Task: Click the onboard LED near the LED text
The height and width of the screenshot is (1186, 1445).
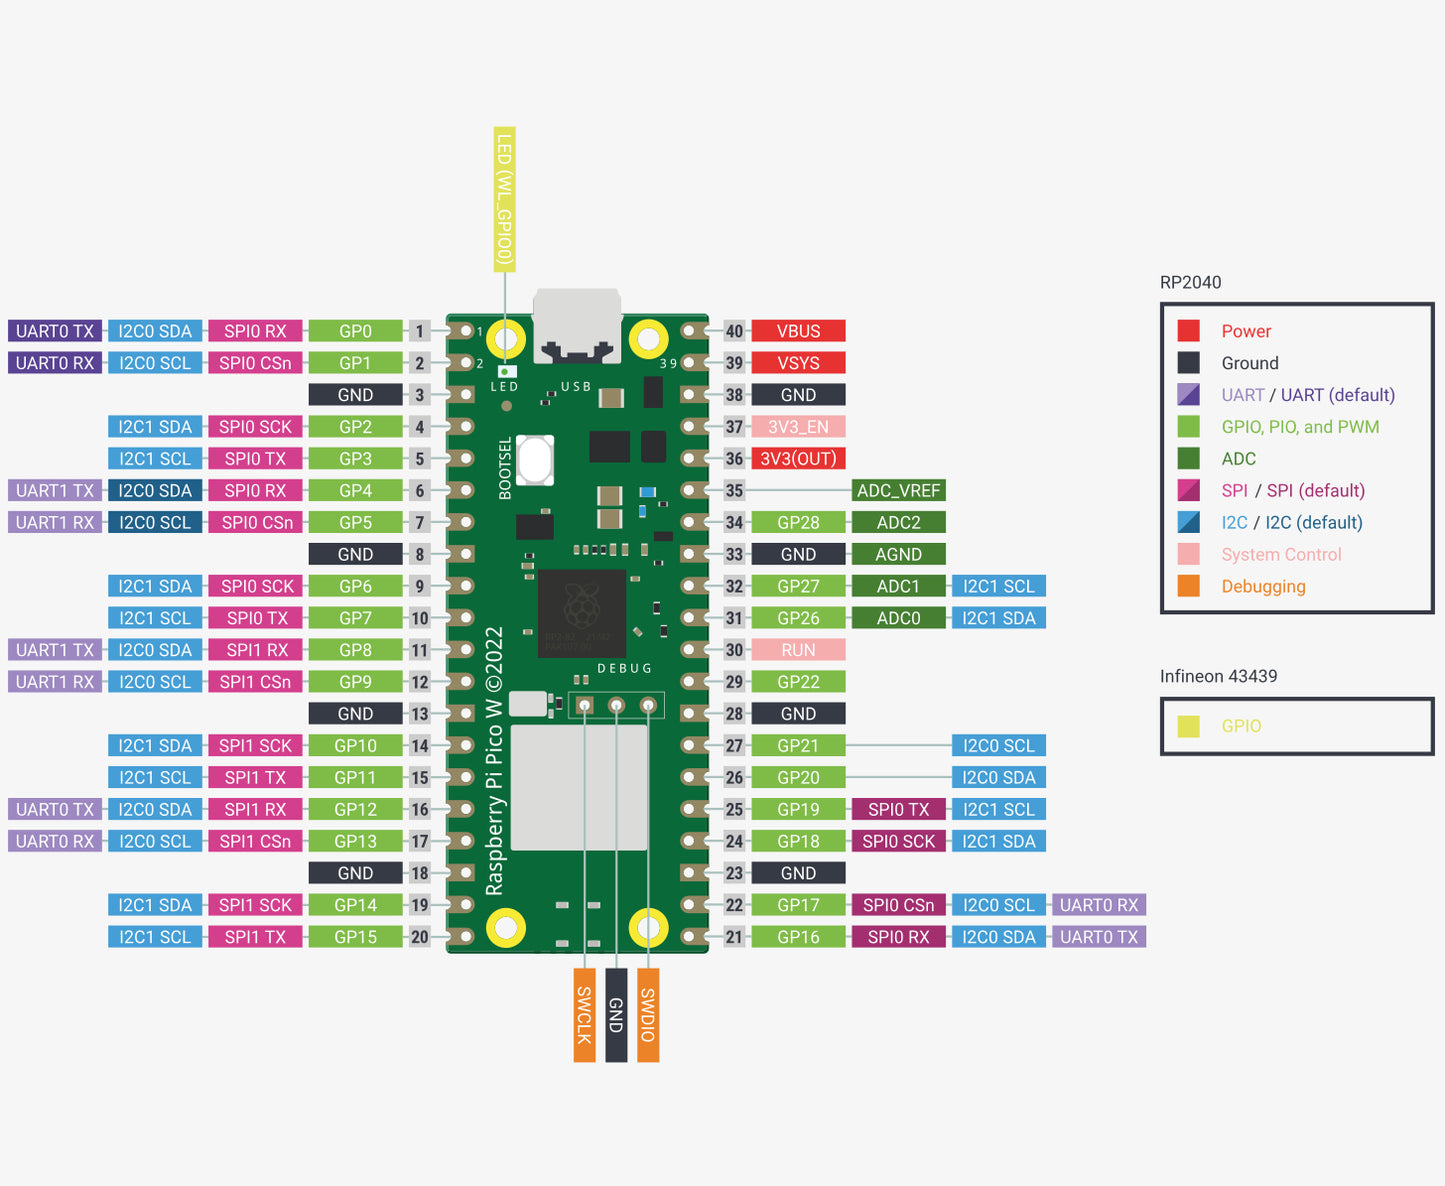Action: [507, 372]
